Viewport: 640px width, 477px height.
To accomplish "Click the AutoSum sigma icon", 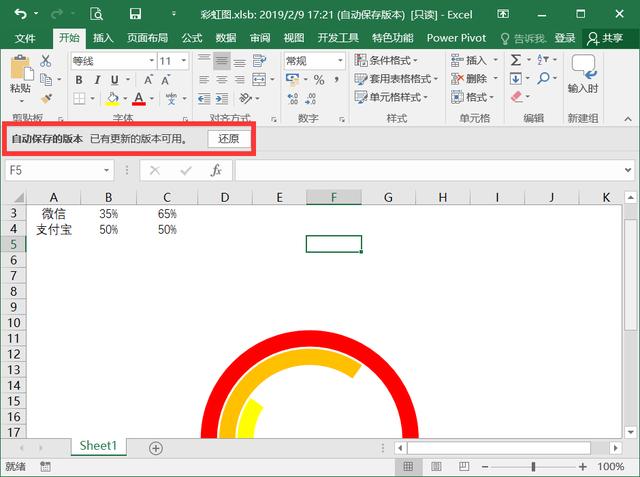I will 516,60.
